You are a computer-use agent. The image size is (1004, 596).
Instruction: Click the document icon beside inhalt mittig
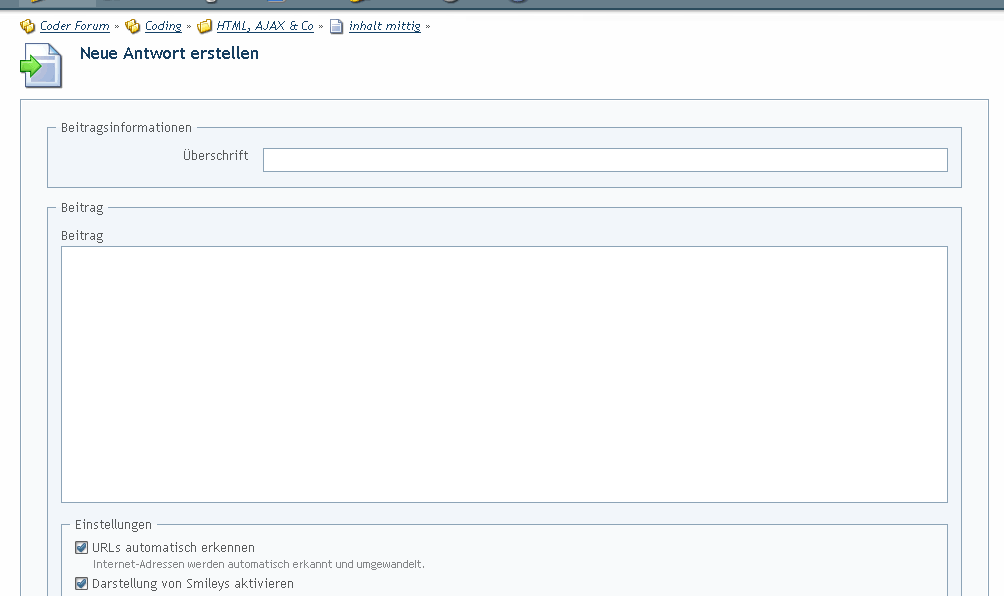(337, 27)
